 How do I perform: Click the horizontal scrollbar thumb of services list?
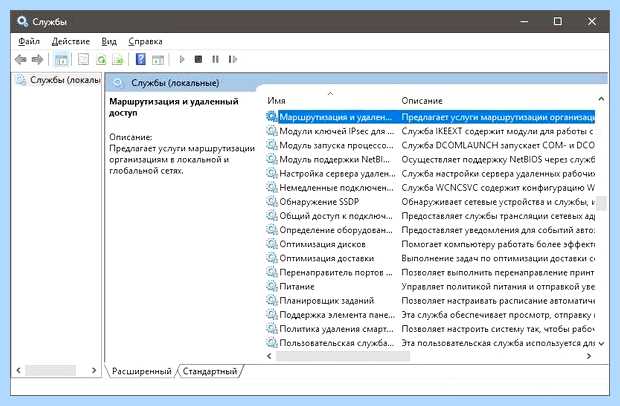pos(343,356)
